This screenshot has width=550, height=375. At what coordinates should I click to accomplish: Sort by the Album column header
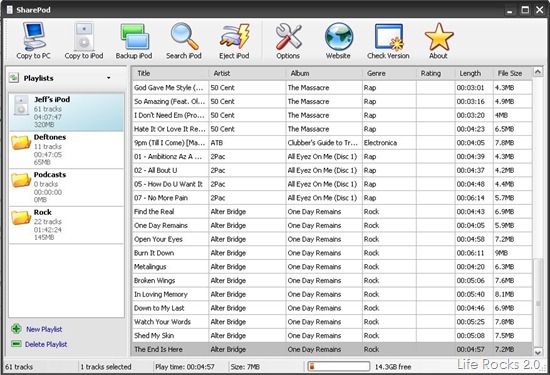pos(323,73)
